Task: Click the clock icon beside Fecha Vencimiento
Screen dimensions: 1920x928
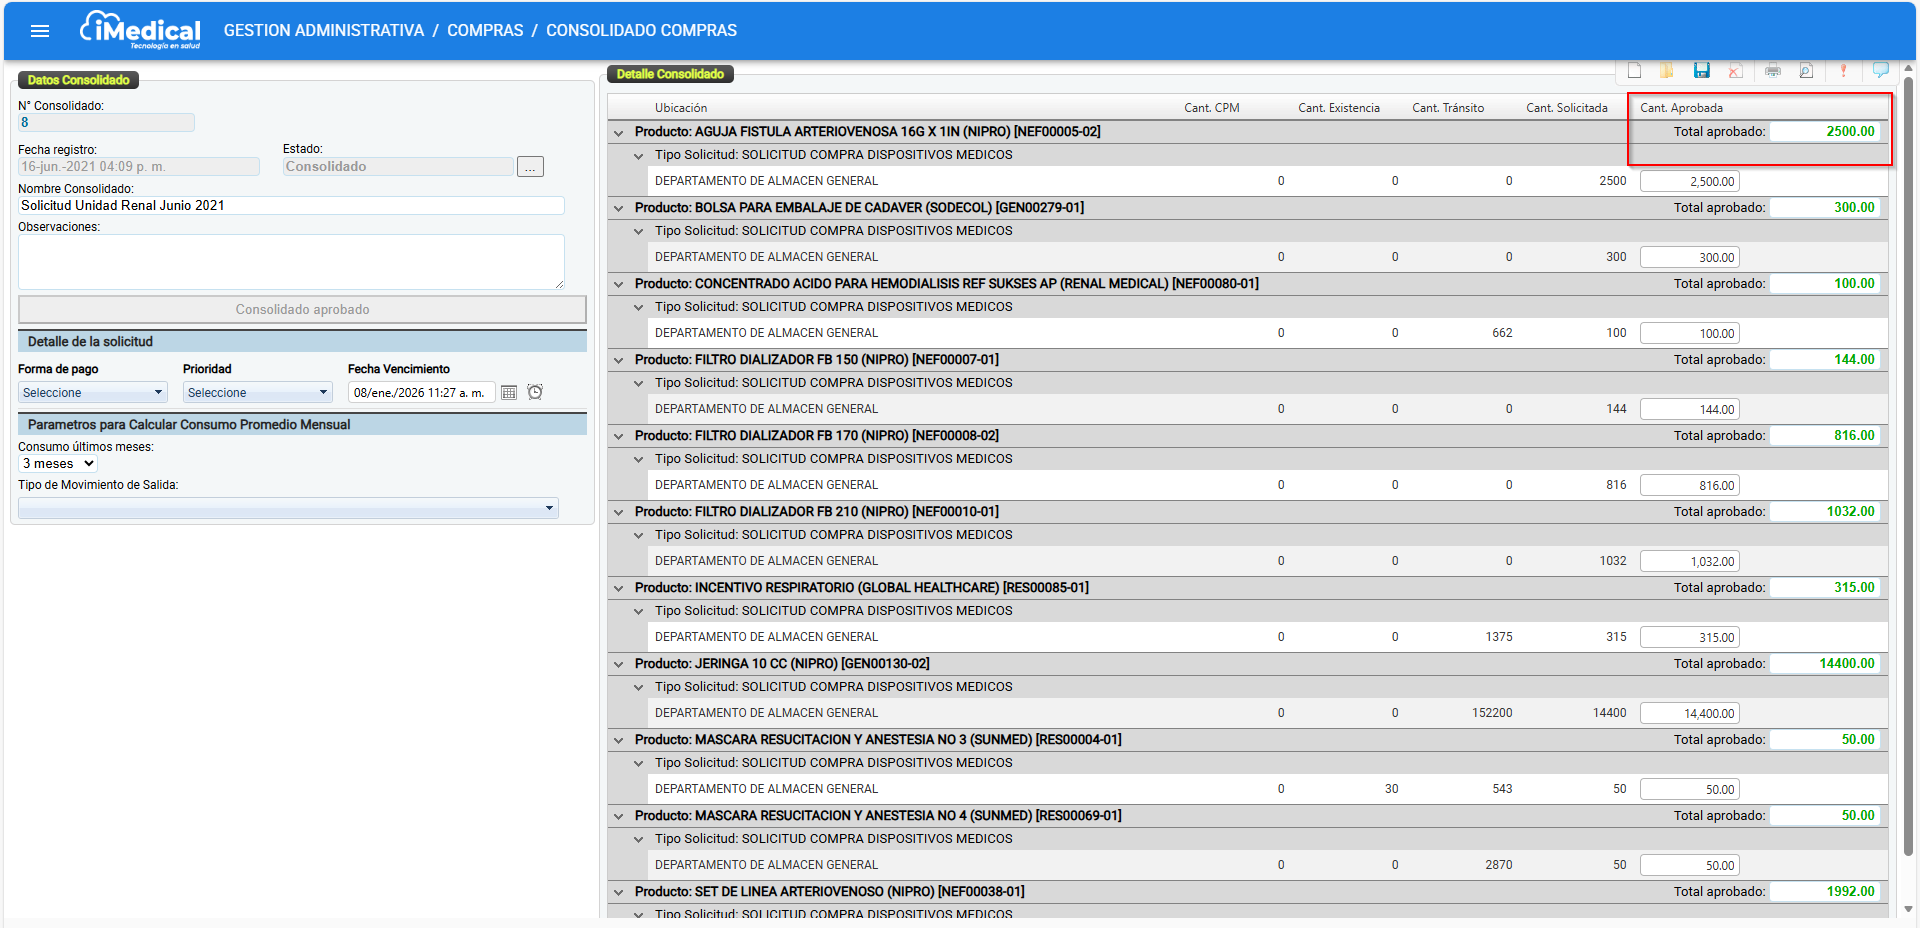Action: click(535, 392)
